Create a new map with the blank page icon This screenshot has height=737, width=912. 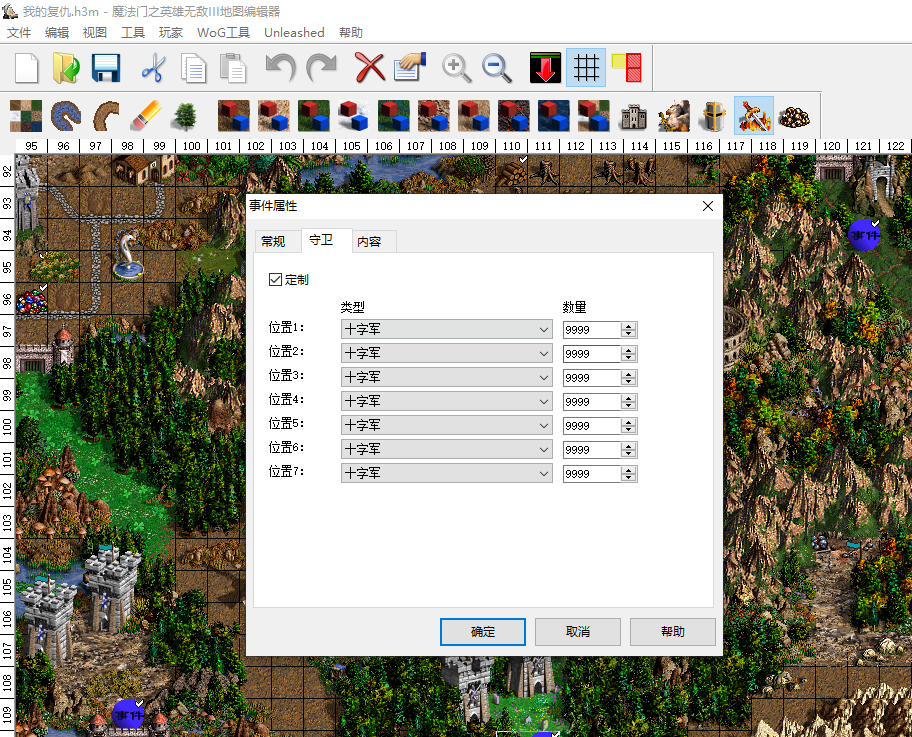(x=27, y=67)
